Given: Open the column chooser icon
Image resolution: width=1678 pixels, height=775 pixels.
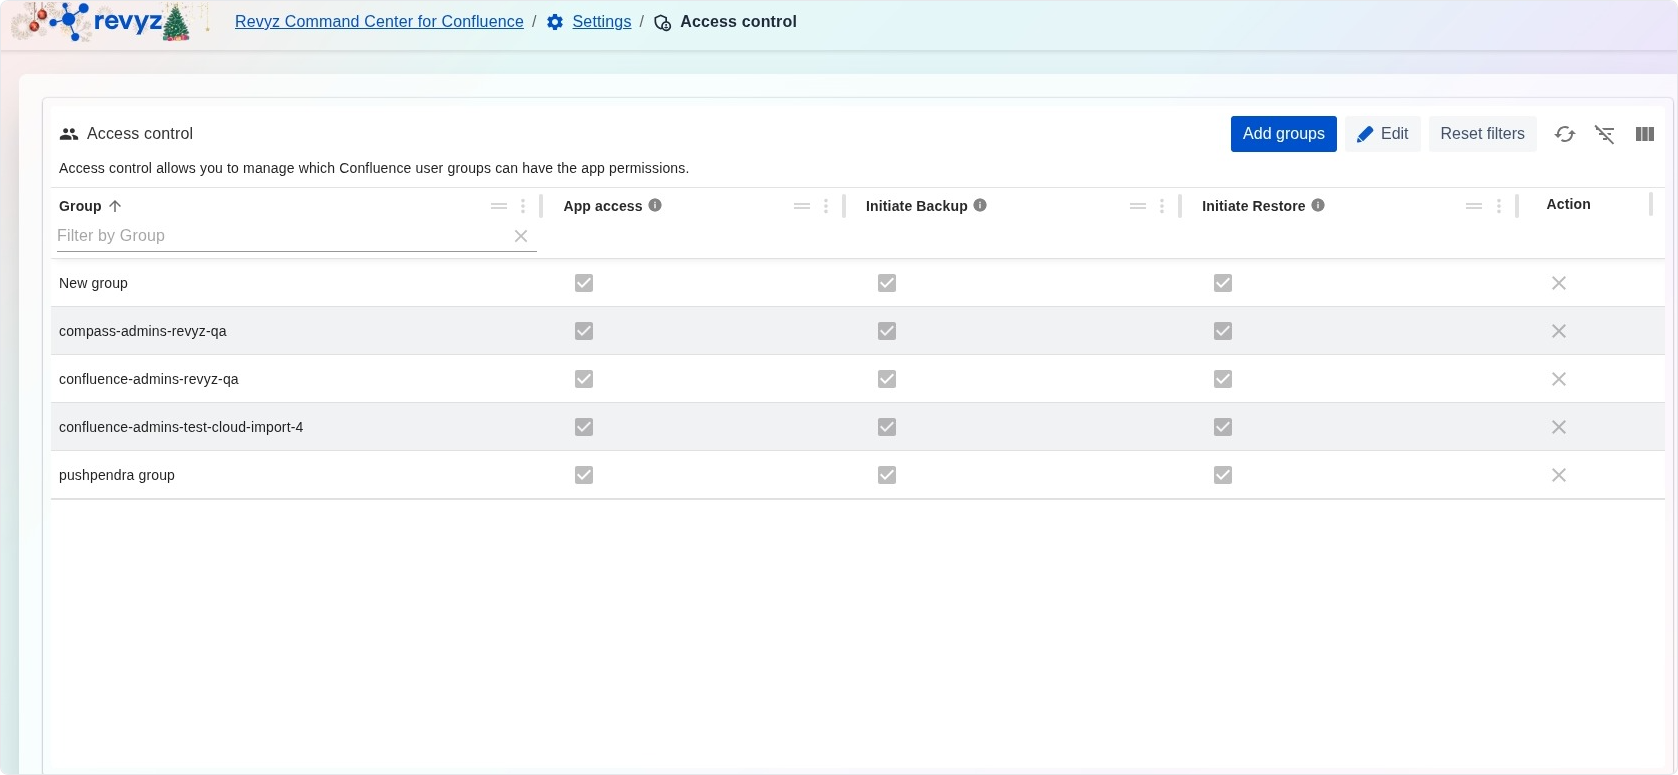Looking at the screenshot, I should [x=1644, y=134].
